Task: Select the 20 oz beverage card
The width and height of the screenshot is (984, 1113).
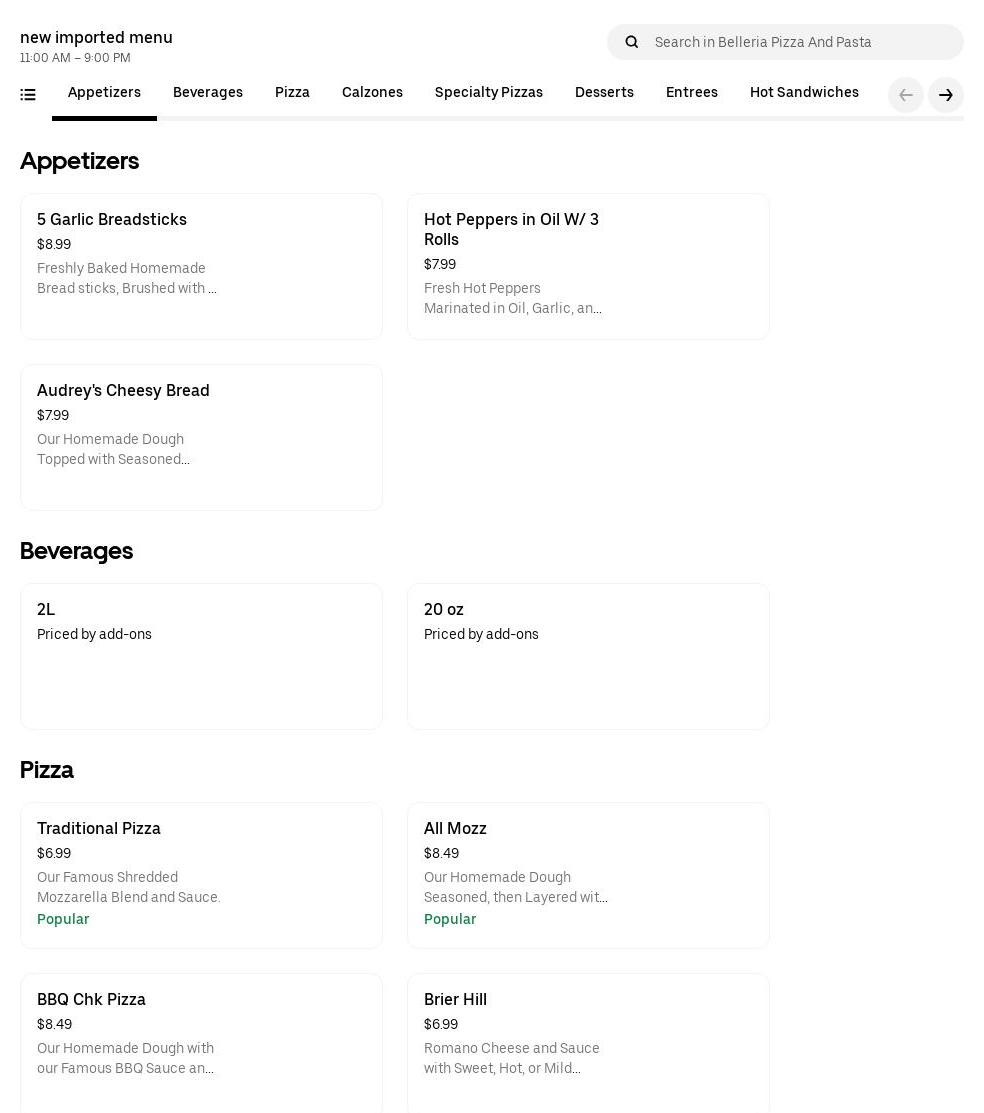Action: pyautogui.click(x=588, y=656)
